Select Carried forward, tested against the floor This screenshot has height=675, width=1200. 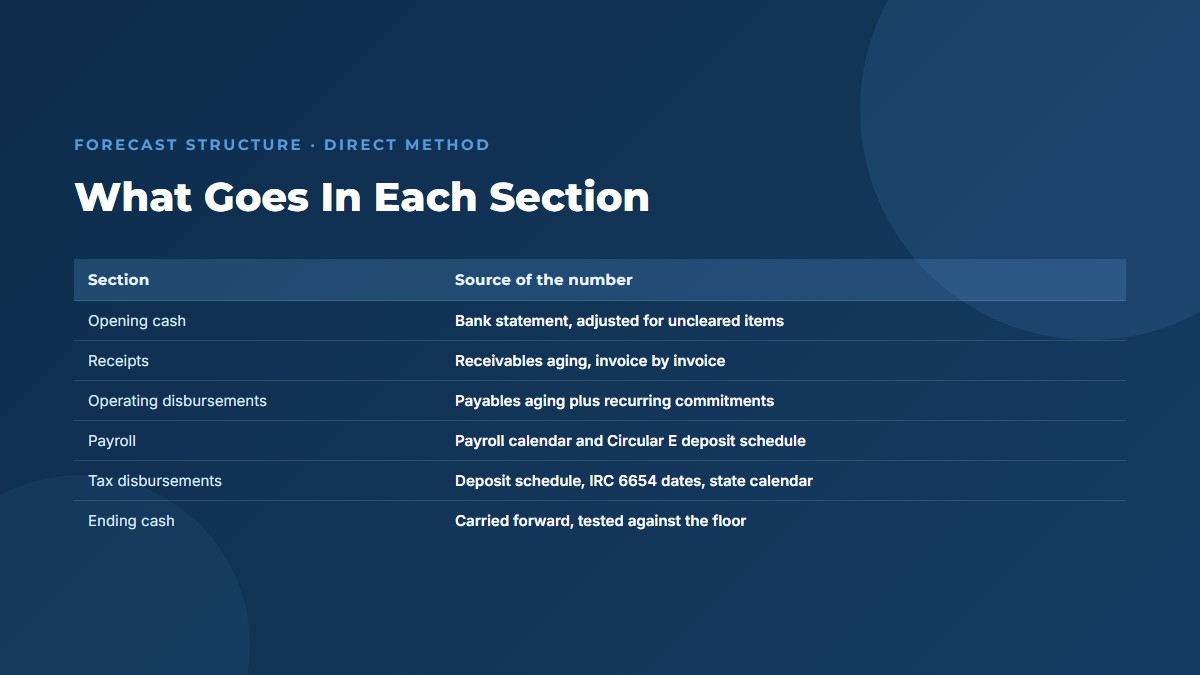point(600,521)
